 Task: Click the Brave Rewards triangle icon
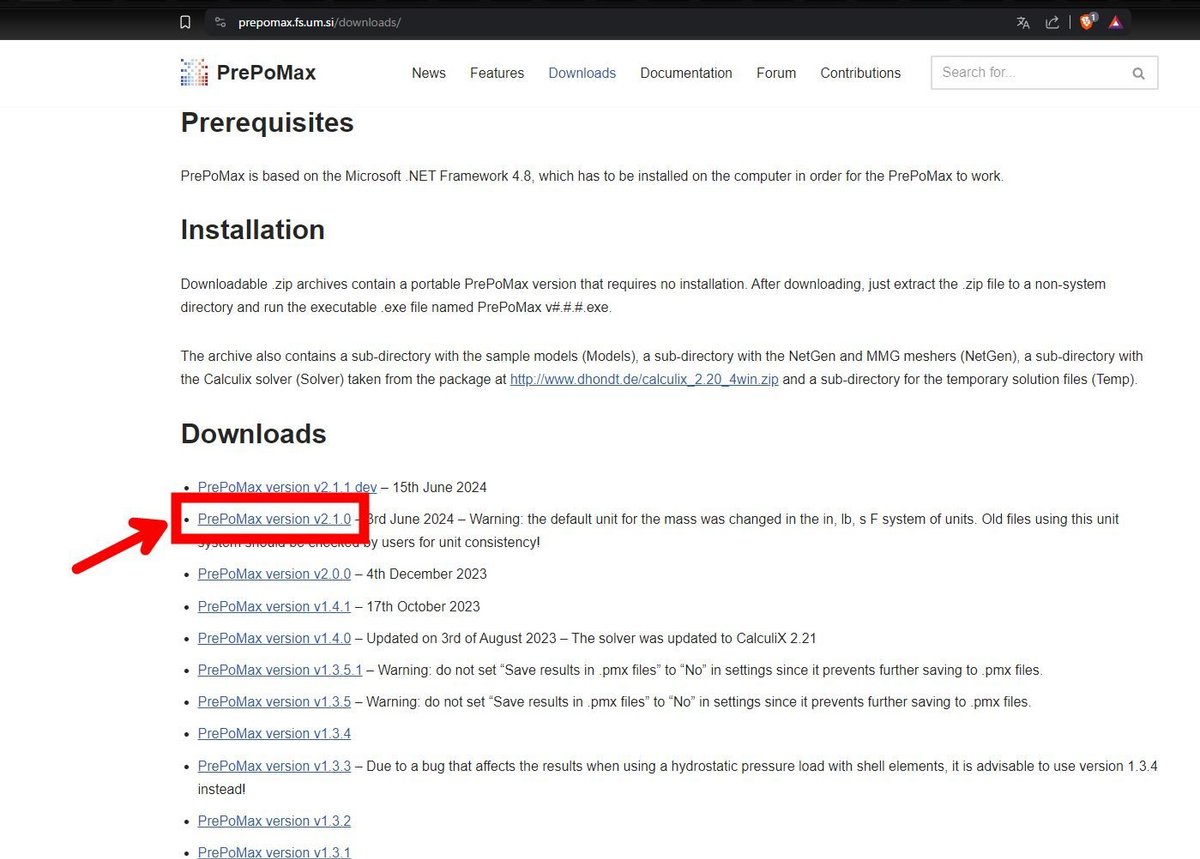pos(1115,22)
